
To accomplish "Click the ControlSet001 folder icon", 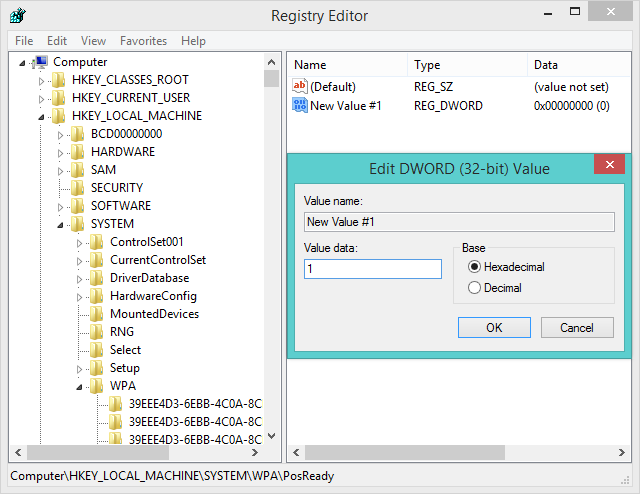I will pos(97,242).
